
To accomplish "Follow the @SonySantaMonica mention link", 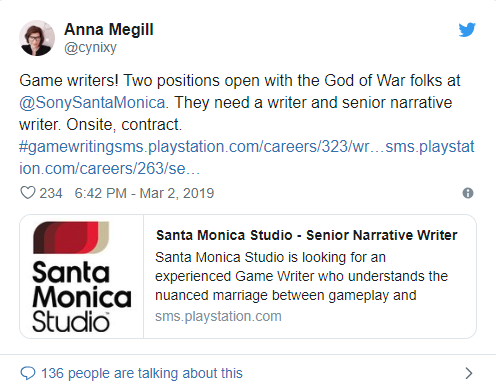I will pyautogui.click(x=92, y=102).
